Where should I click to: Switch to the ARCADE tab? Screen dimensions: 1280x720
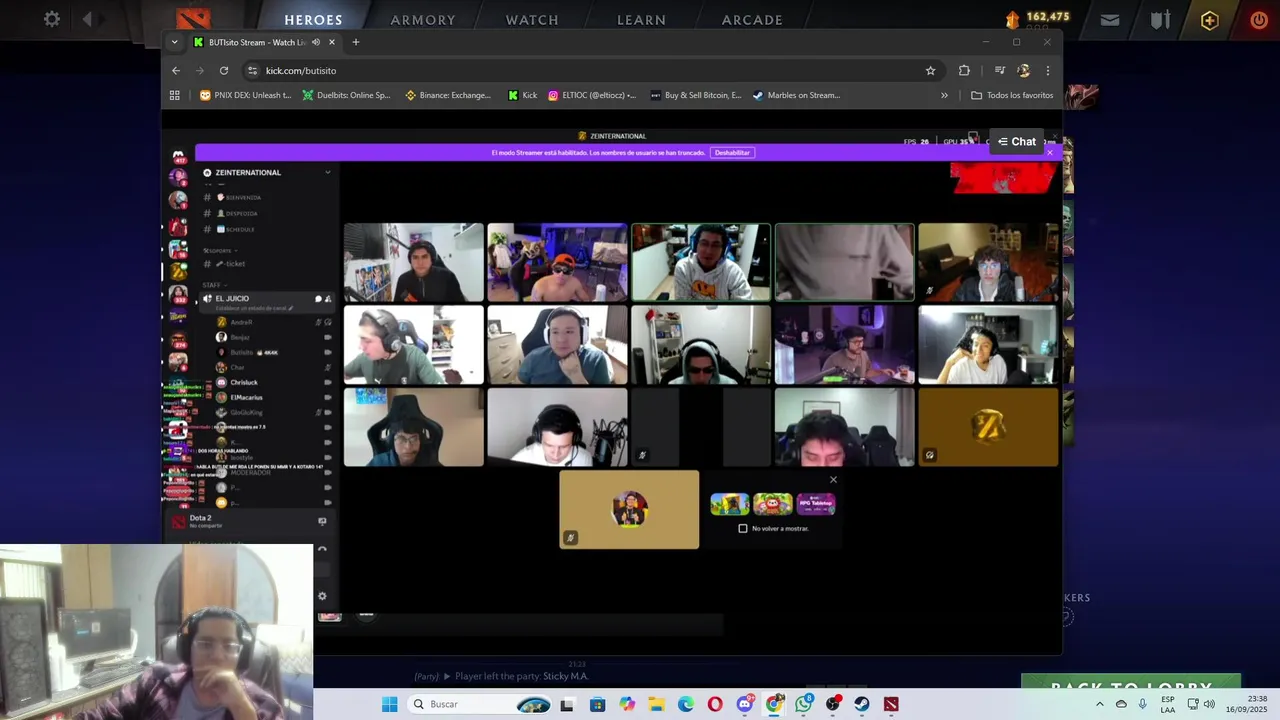(x=752, y=20)
